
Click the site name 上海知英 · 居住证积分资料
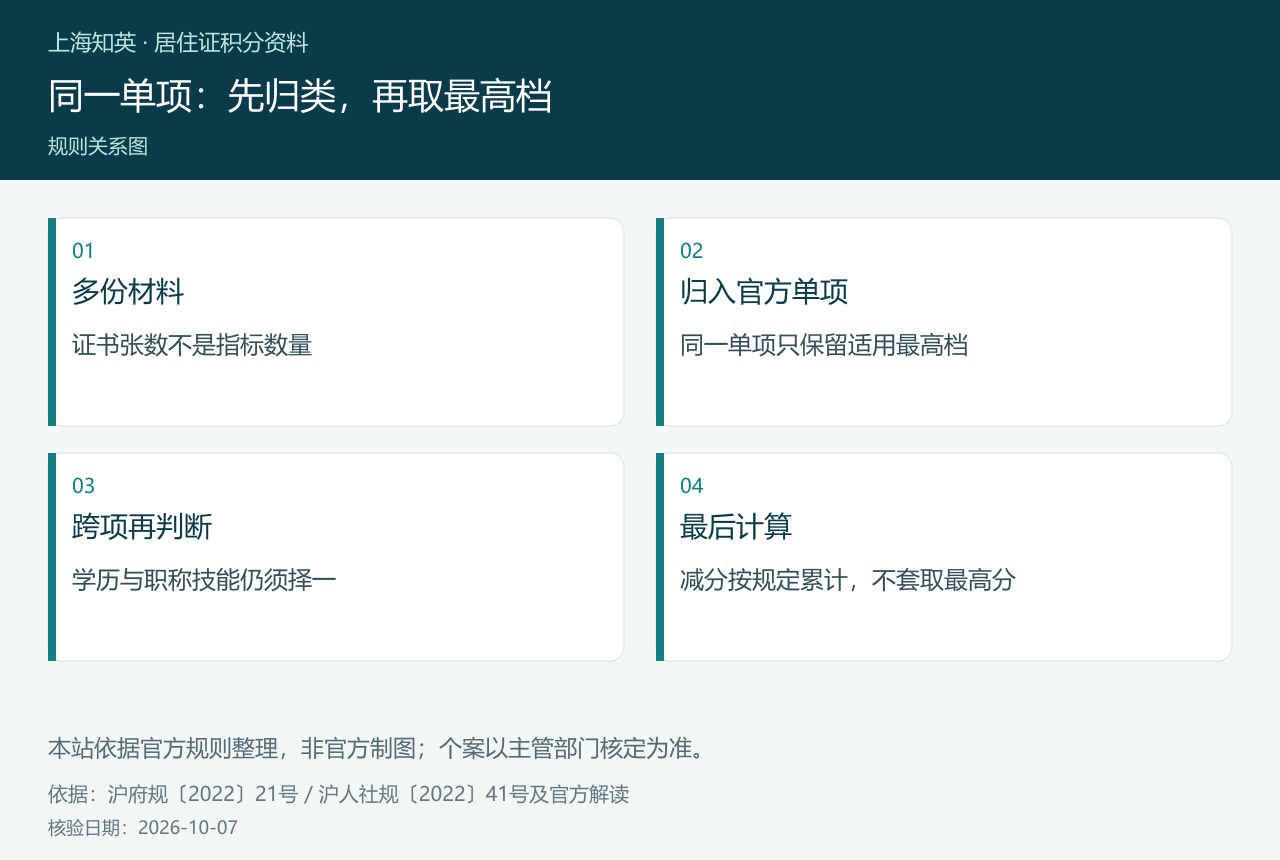pos(178,43)
